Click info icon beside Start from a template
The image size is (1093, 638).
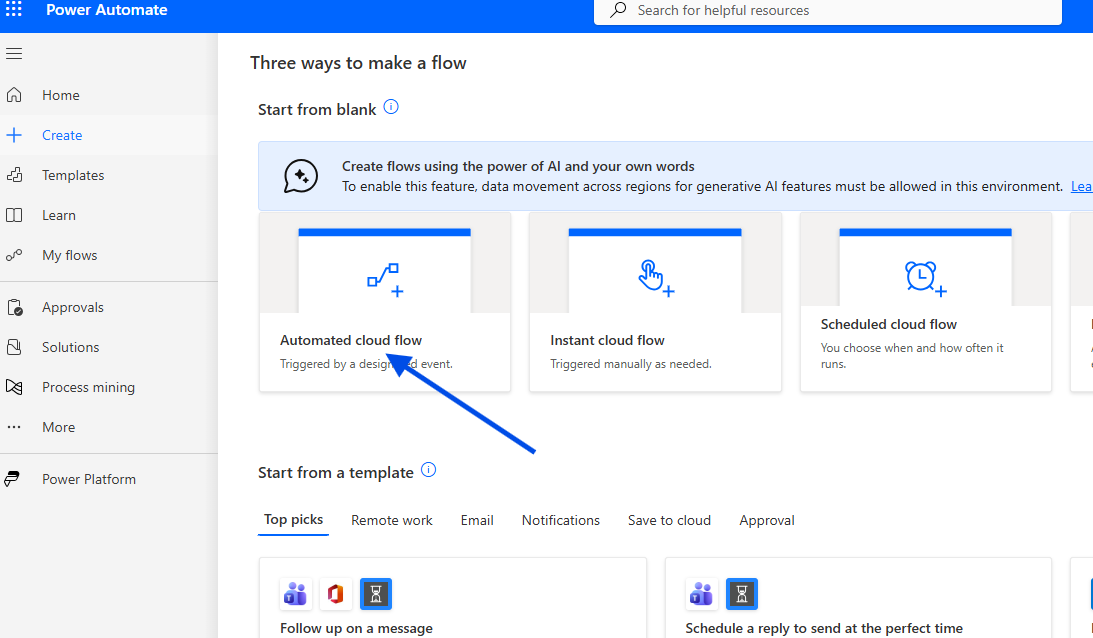click(428, 470)
